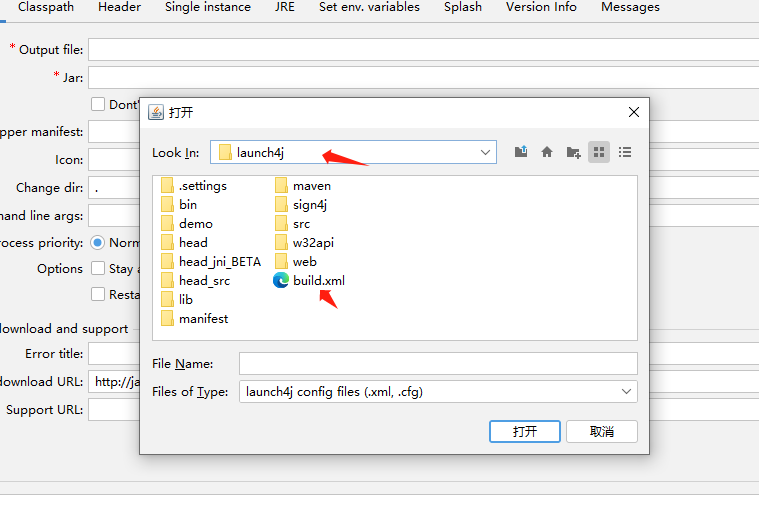Click the Jar input field
This screenshot has height=518, width=759.
tap(424, 77)
